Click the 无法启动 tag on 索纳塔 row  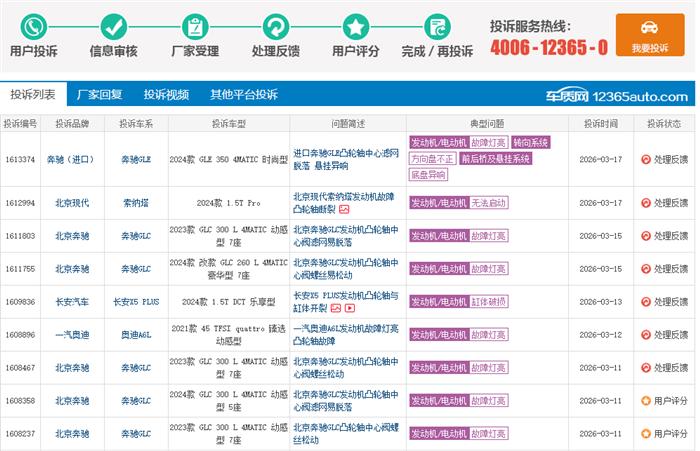coord(489,203)
